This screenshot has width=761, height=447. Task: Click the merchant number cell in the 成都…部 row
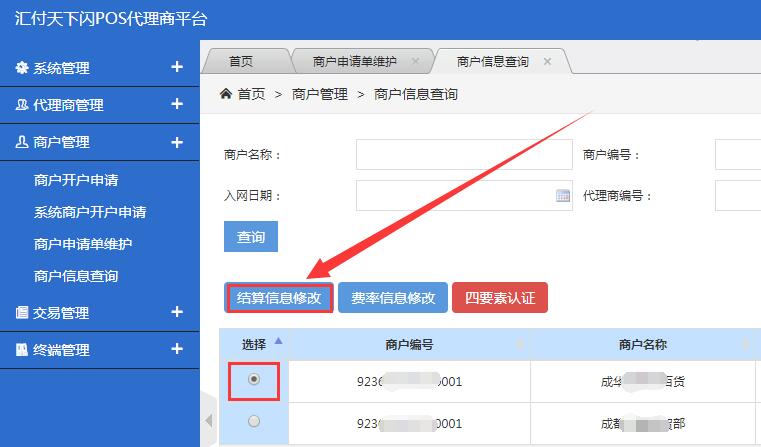tap(409, 424)
